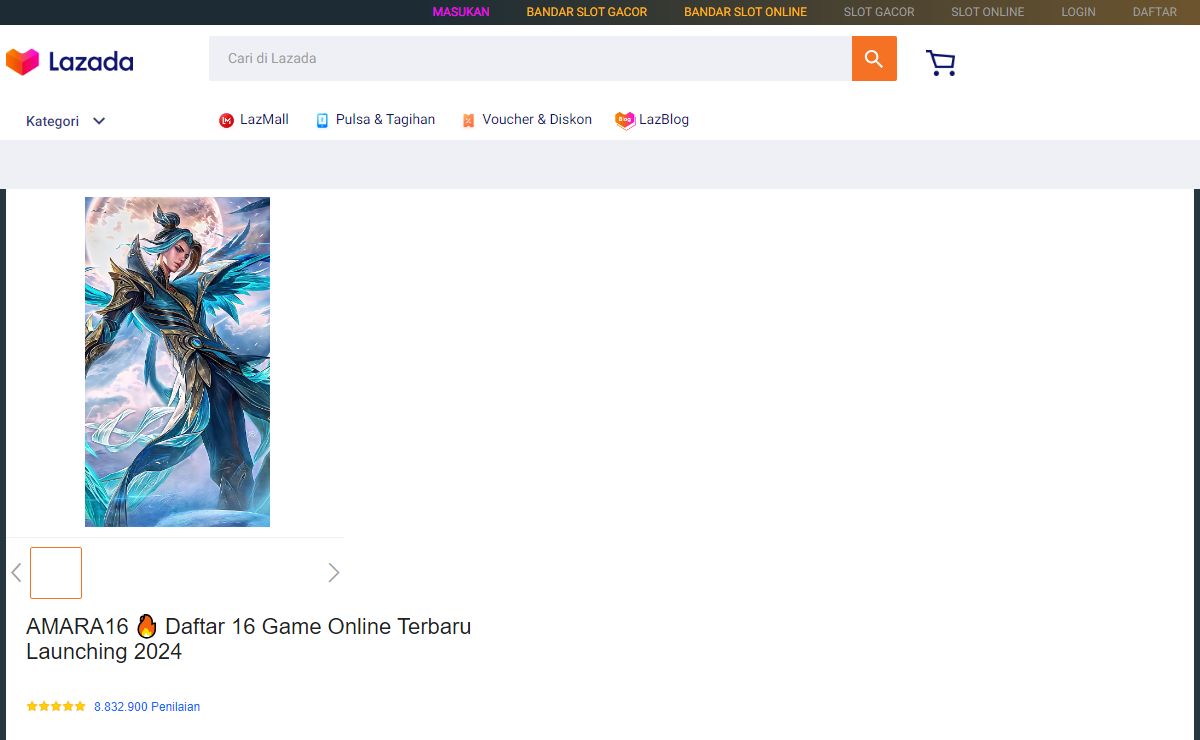Open the shopping cart
1200x740 pixels.
coord(941,63)
